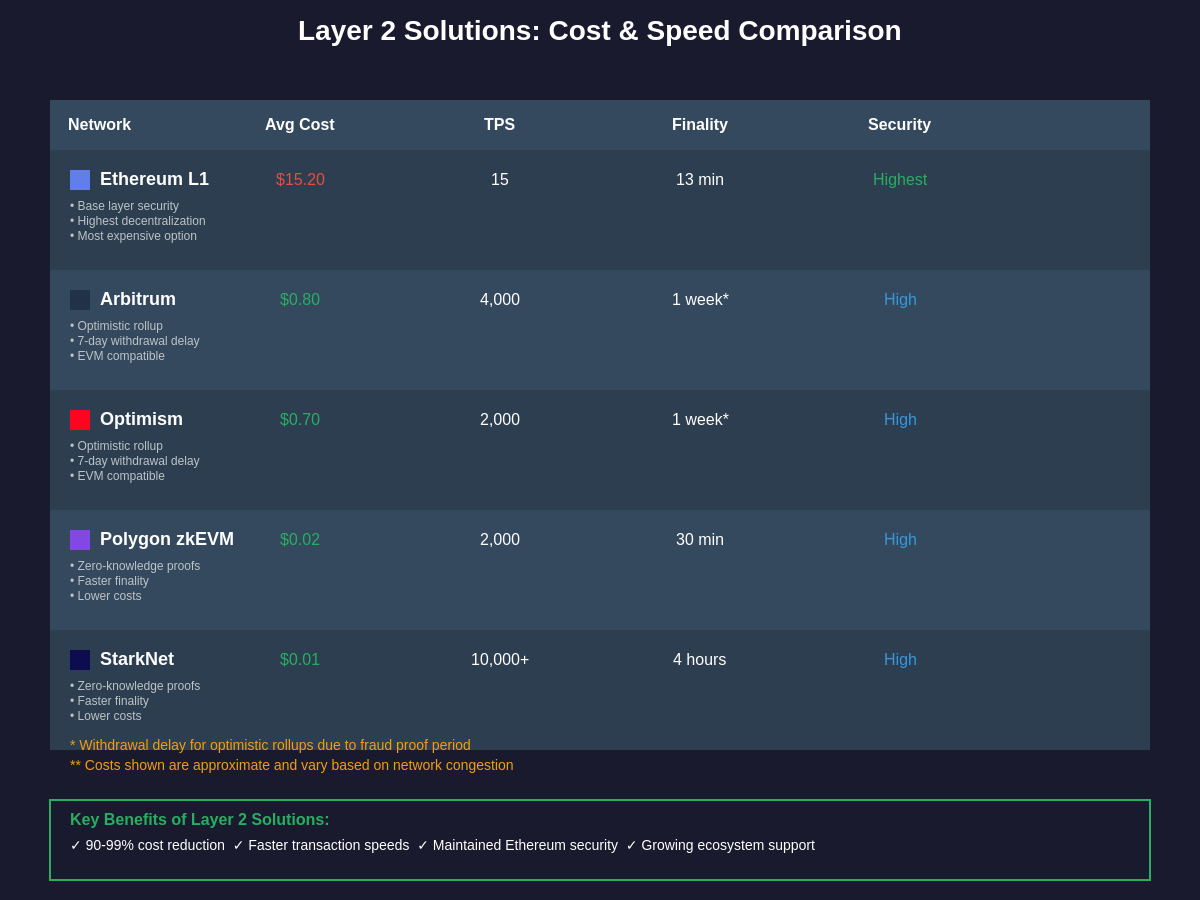Click the Ethereum L1 blue color square
Screen dimensions: 1200x900
[80, 180]
